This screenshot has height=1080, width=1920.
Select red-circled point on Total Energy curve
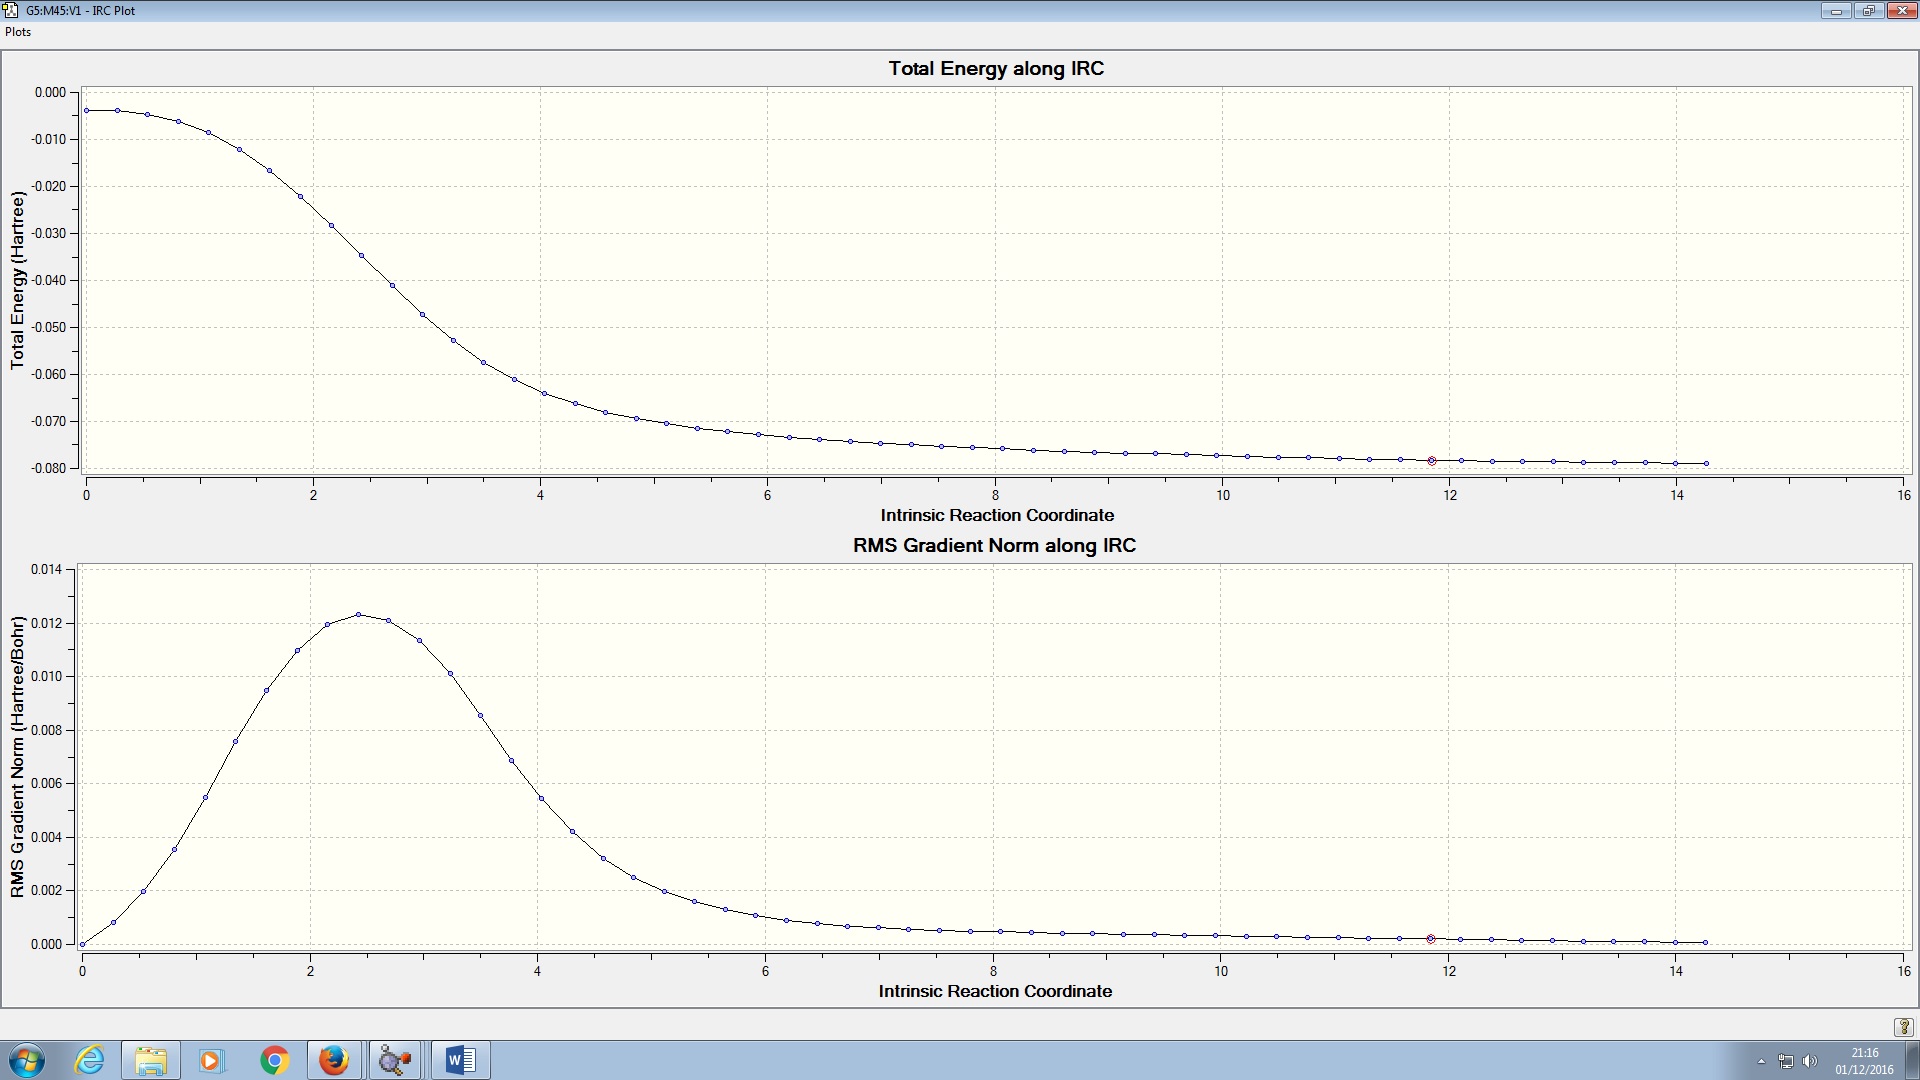[1432, 461]
